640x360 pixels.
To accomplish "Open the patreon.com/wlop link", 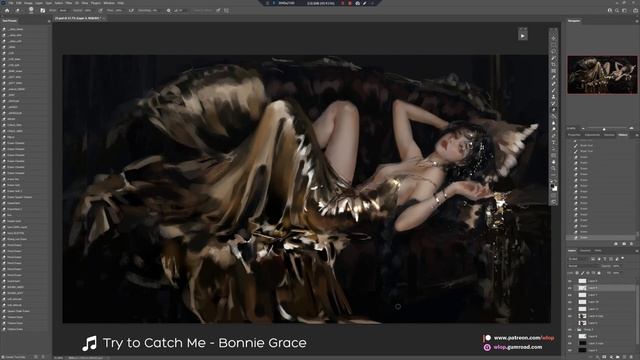I will tap(524, 338).
